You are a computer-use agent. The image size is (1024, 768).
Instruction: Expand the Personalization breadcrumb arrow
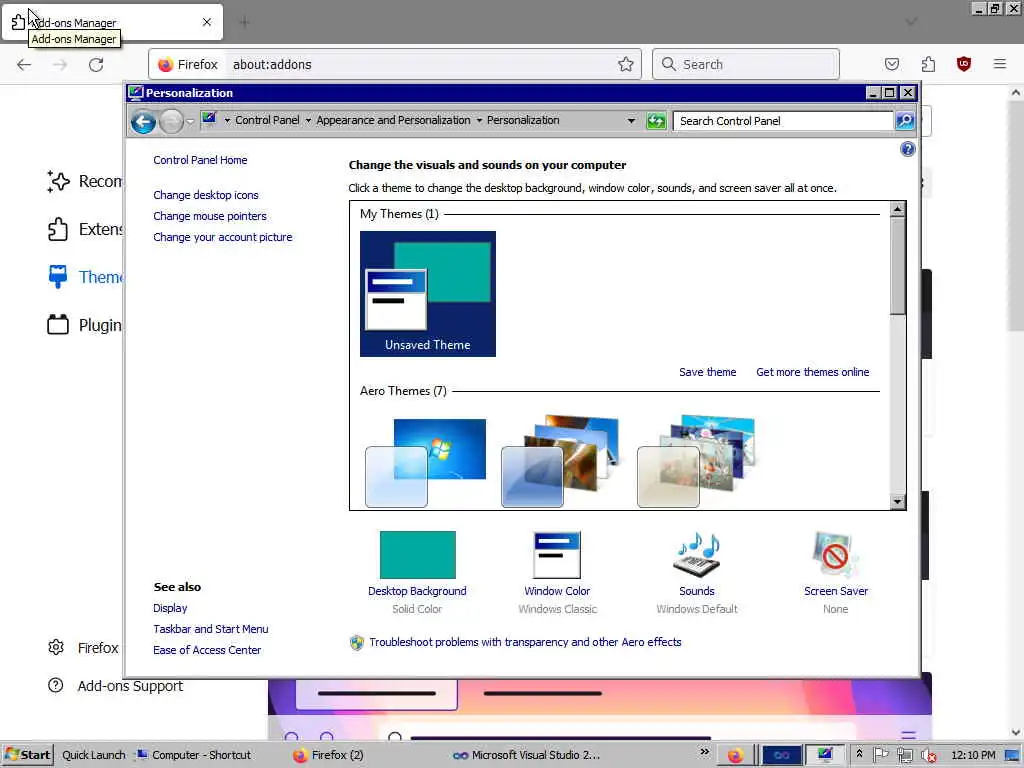point(479,120)
